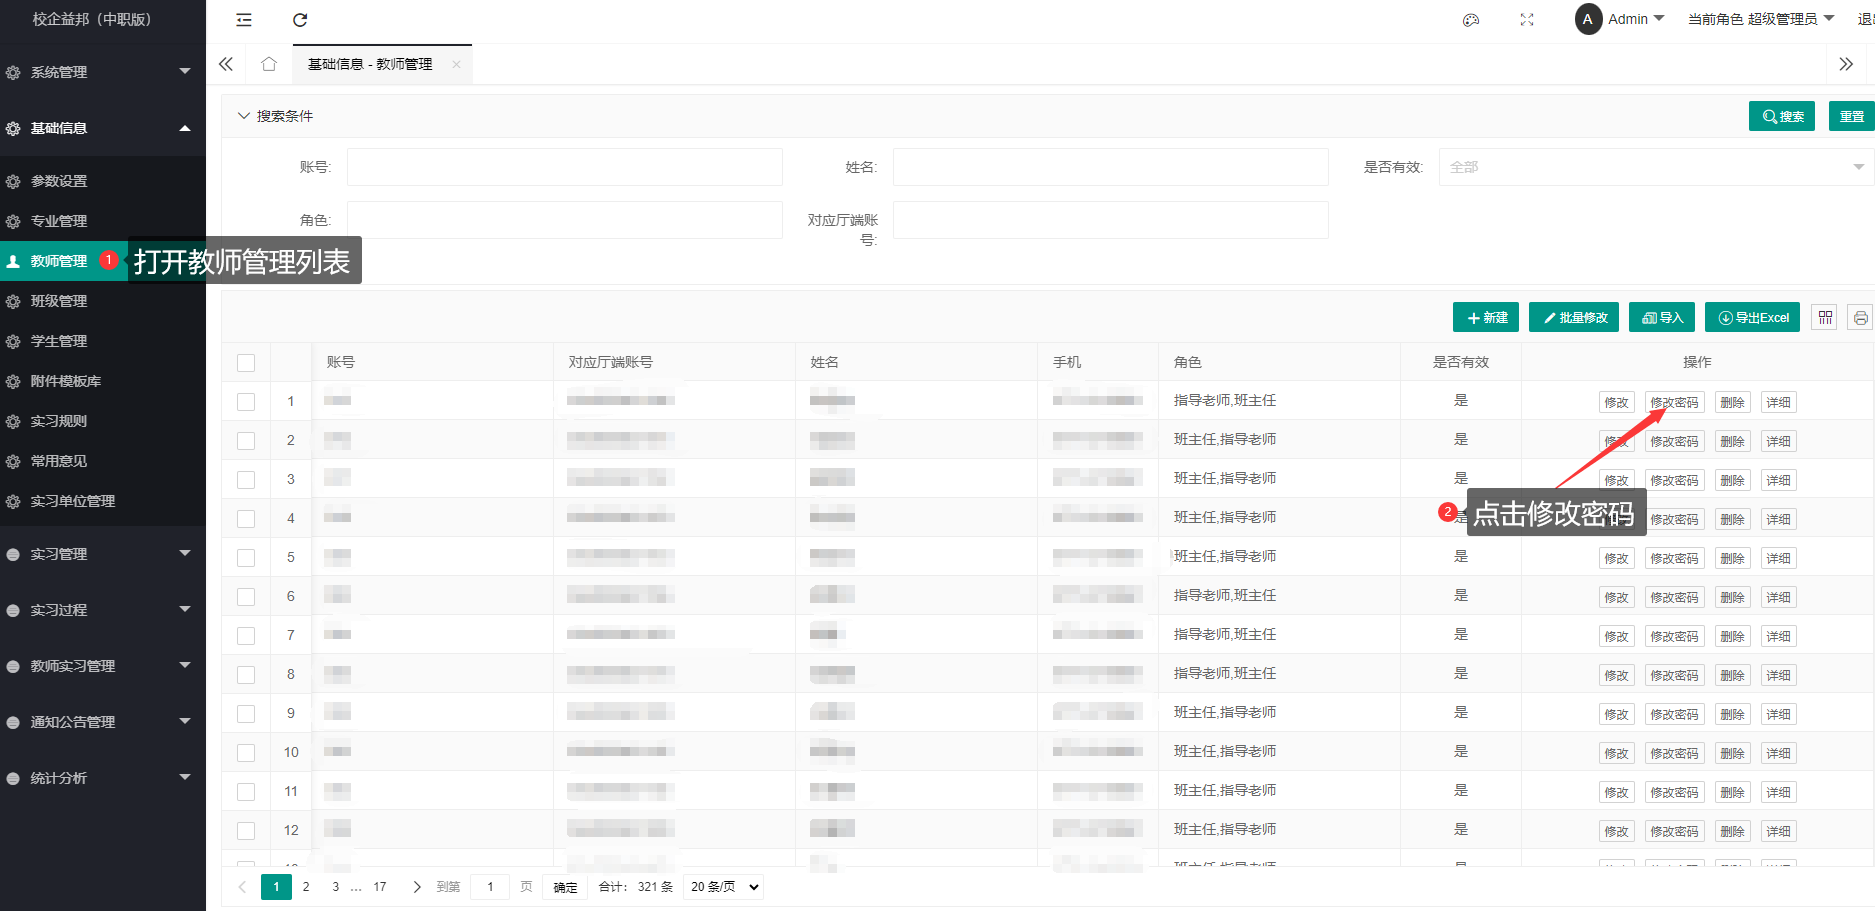Check the select-all header checkbox
The image size is (1875, 911).
pyautogui.click(x=246, y=363)
